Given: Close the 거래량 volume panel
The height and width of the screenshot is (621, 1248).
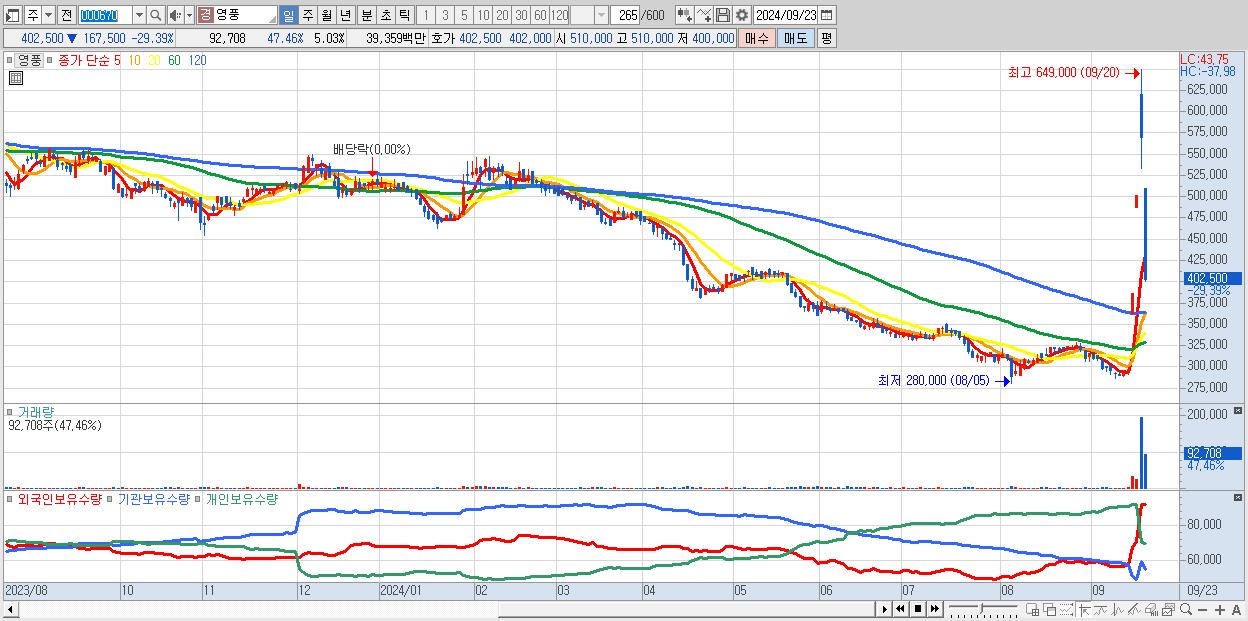Looking at the screenshot, I should (1240, 411).
